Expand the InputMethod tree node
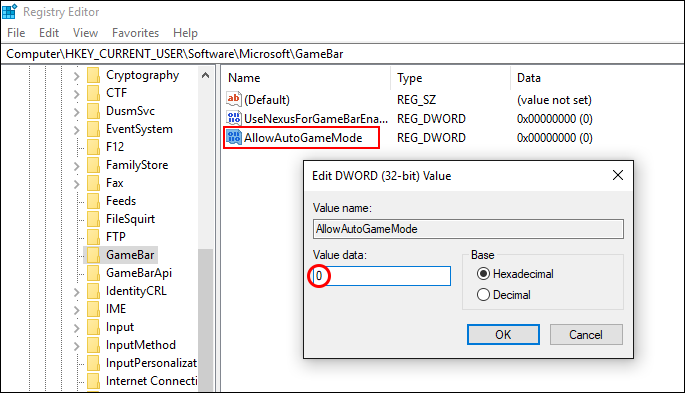 coord(76,346)
